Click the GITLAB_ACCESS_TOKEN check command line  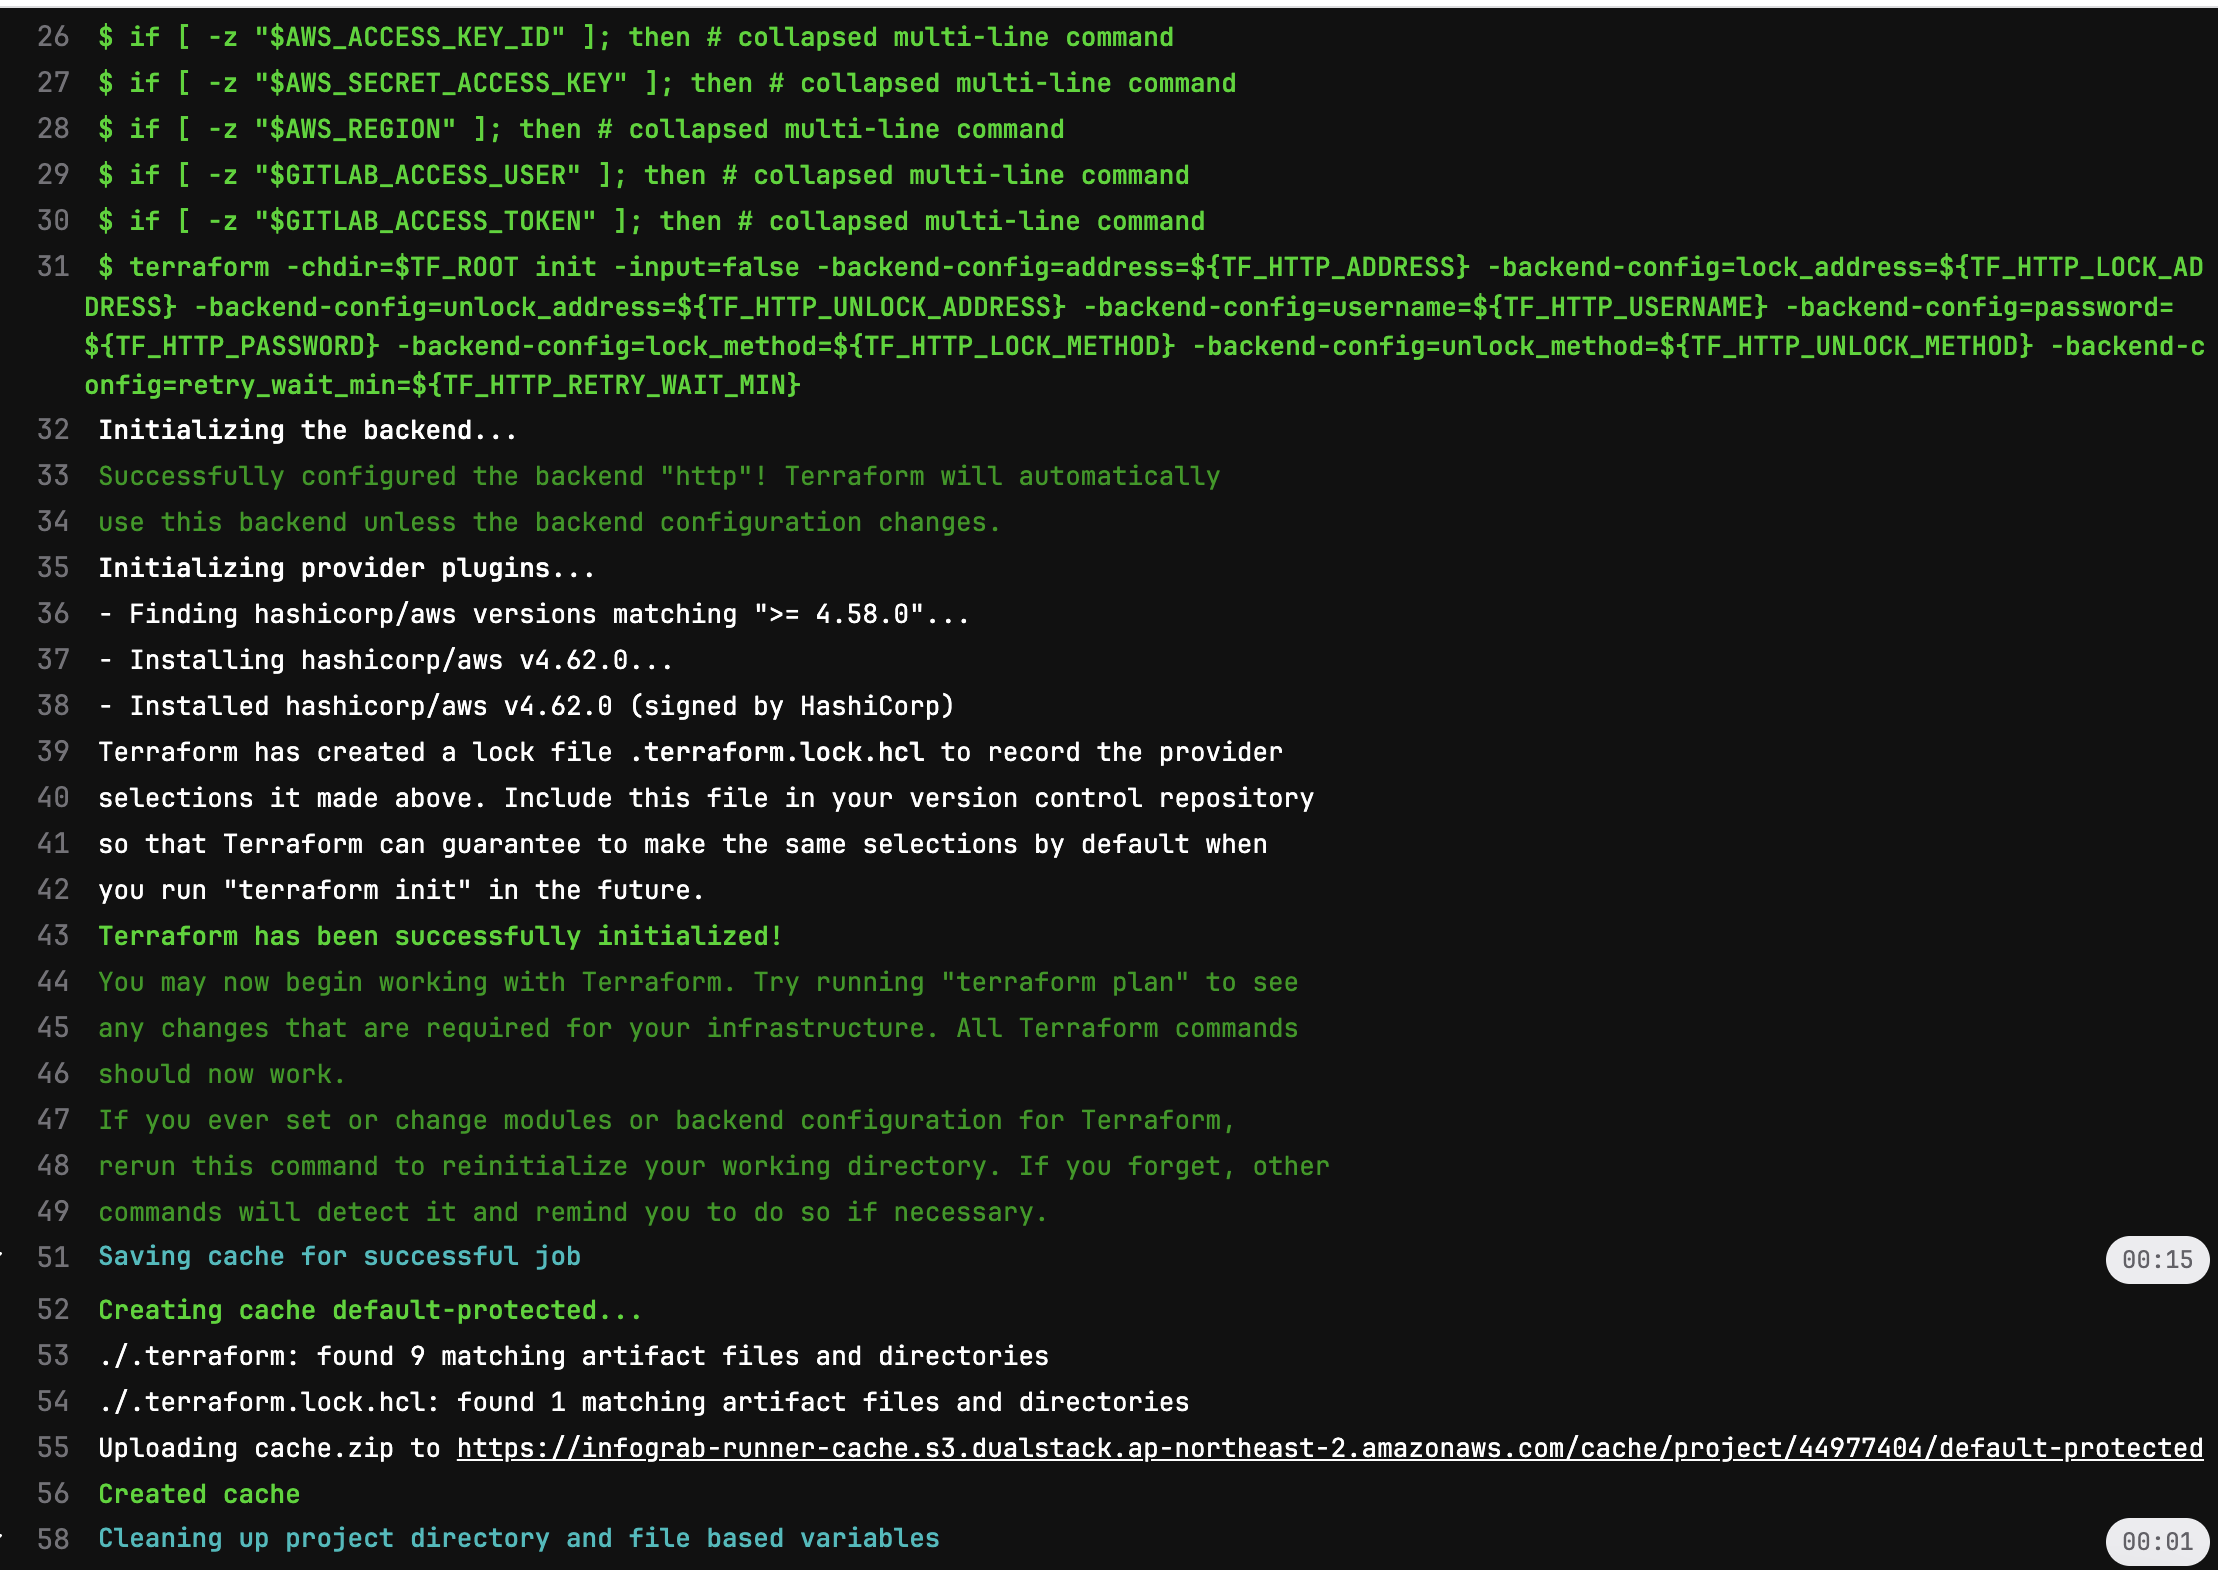[651, 221]
